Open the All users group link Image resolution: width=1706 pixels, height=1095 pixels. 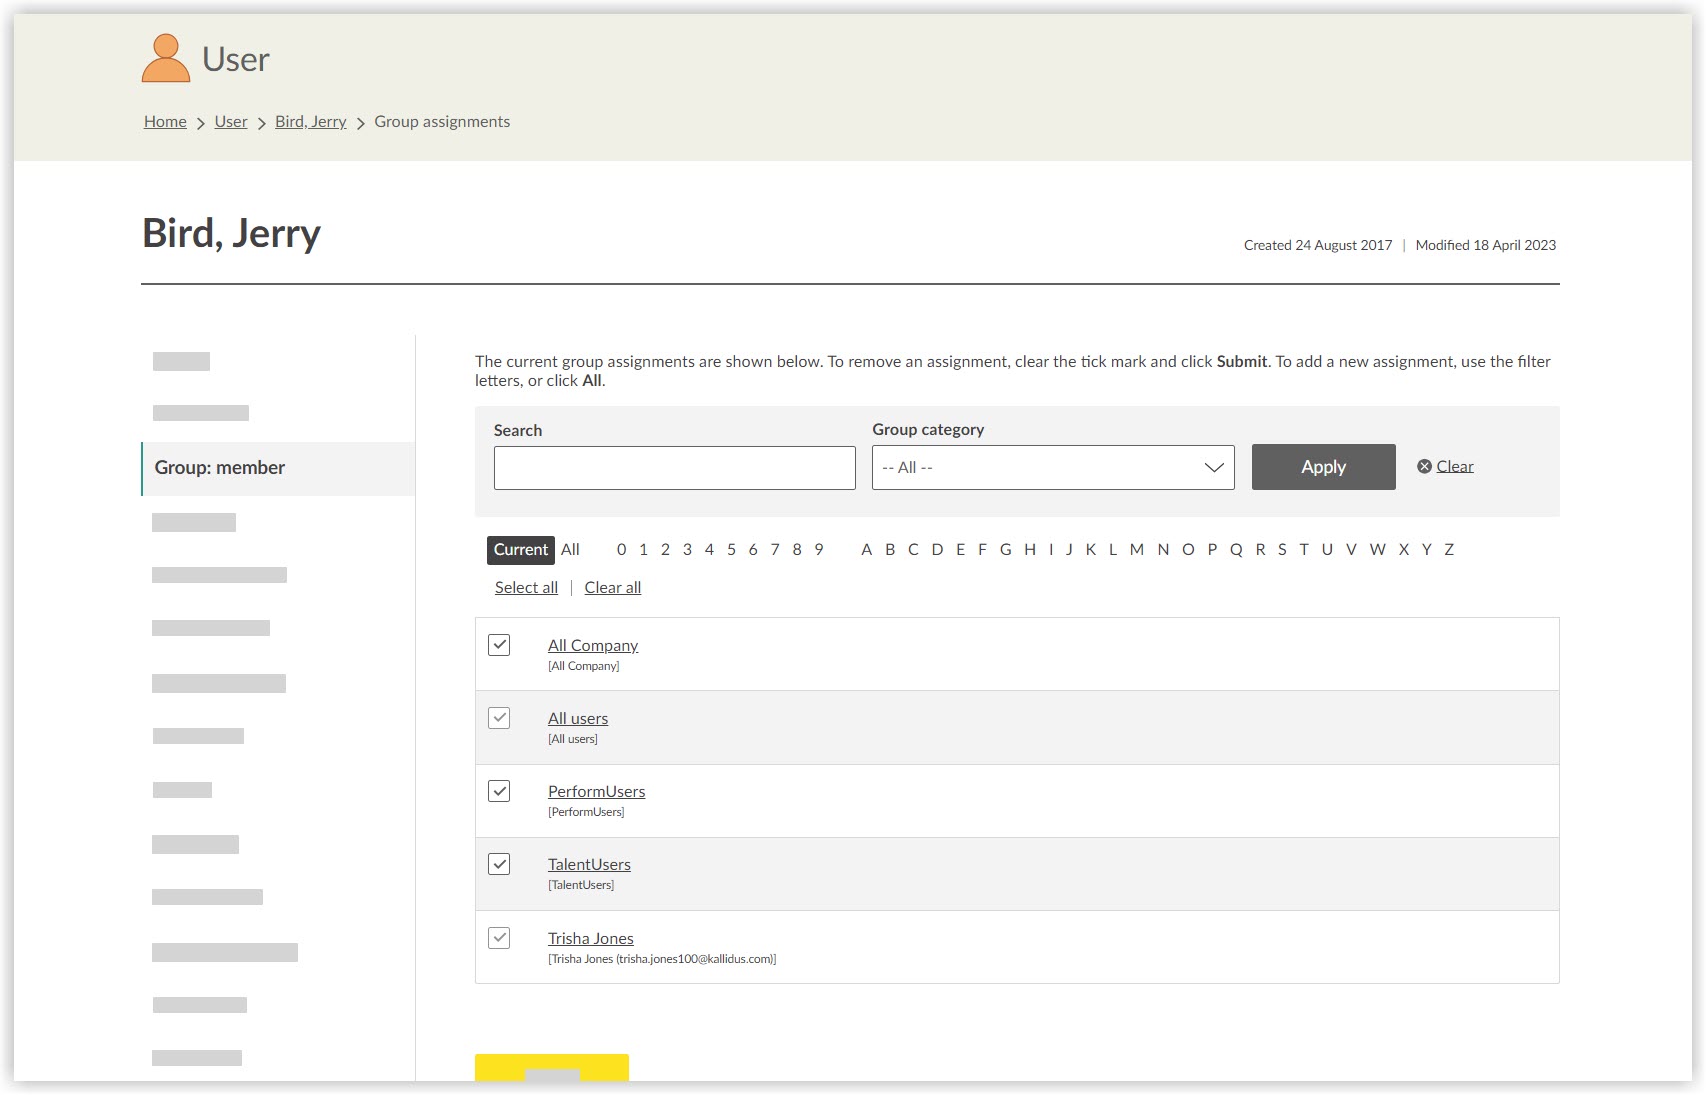coord(577,718)
